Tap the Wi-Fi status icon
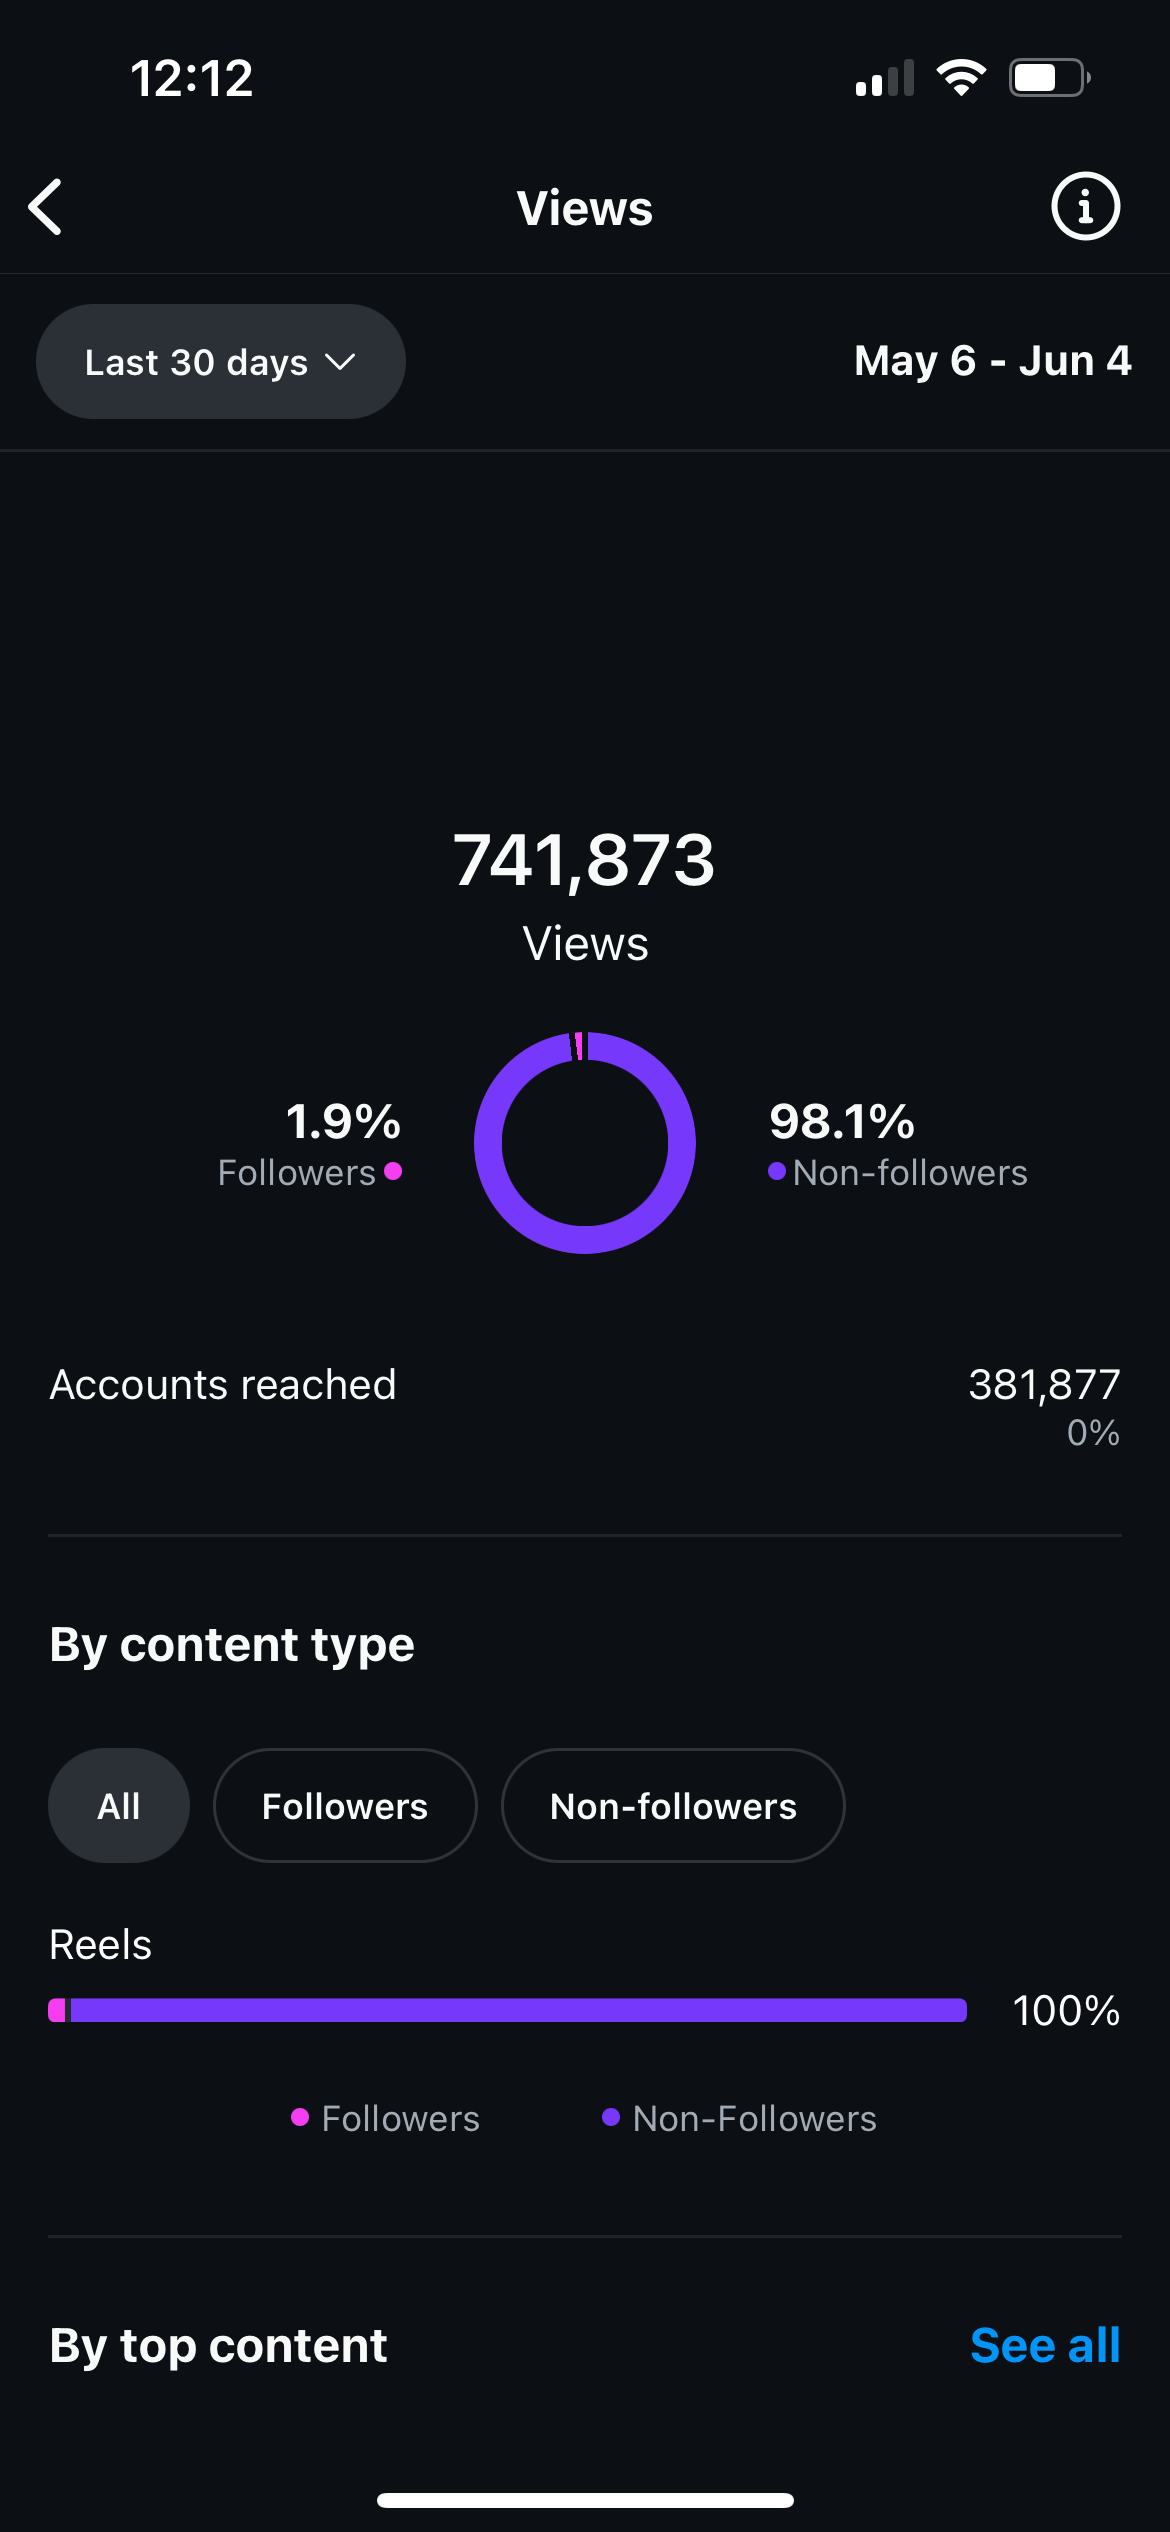The height and width of the screenshot is (2532, 1170). tap(961, 78)
